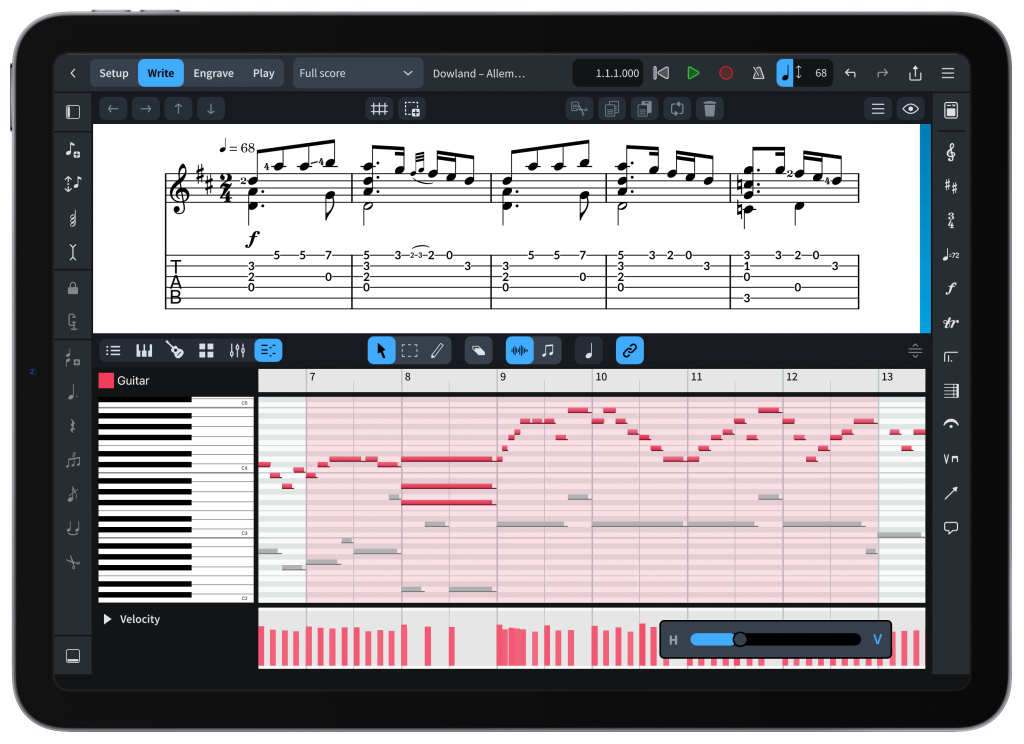Adjust the H to V zoom slider
The image size is (1024, 744).
coord(740,639)
